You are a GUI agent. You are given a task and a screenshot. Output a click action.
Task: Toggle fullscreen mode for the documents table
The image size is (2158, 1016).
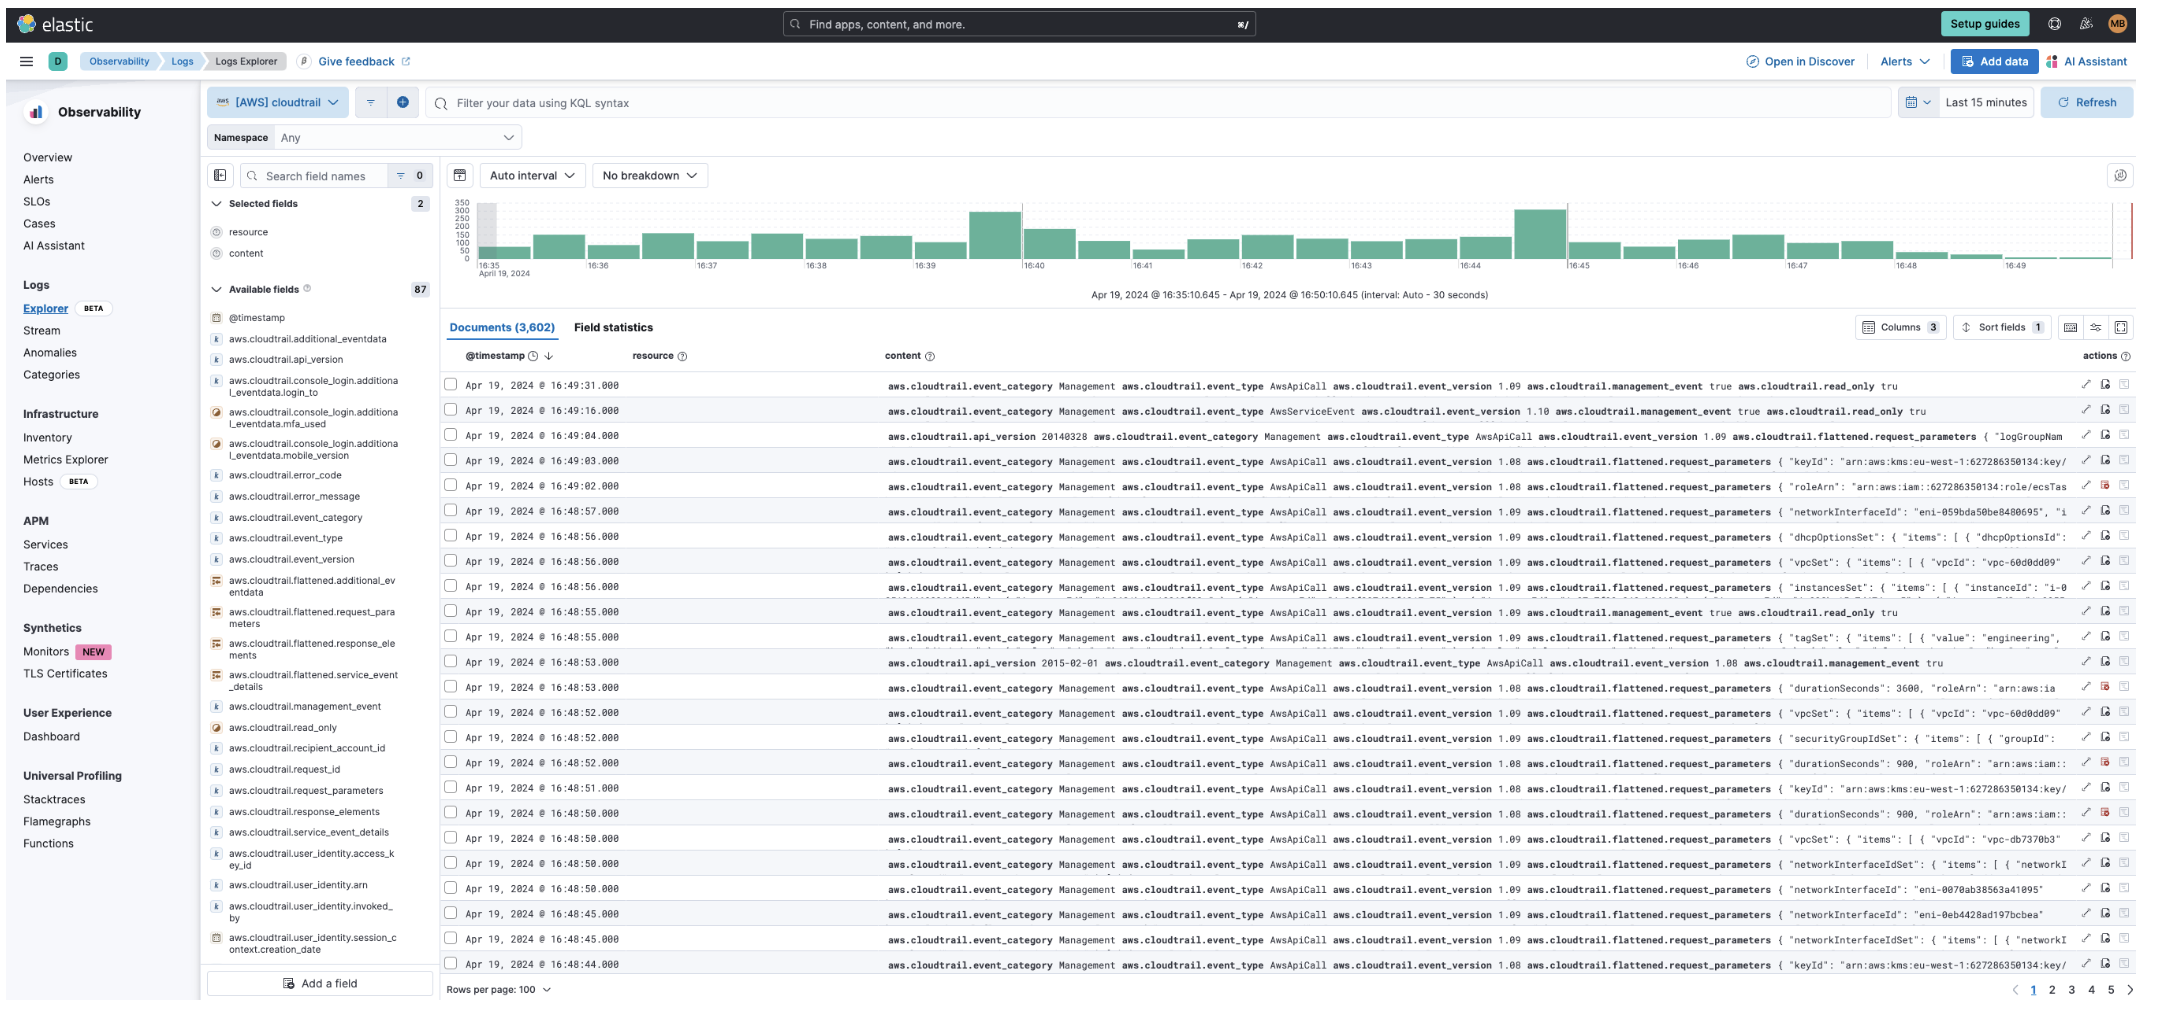pyautogui.click(x=2121, y=327)
